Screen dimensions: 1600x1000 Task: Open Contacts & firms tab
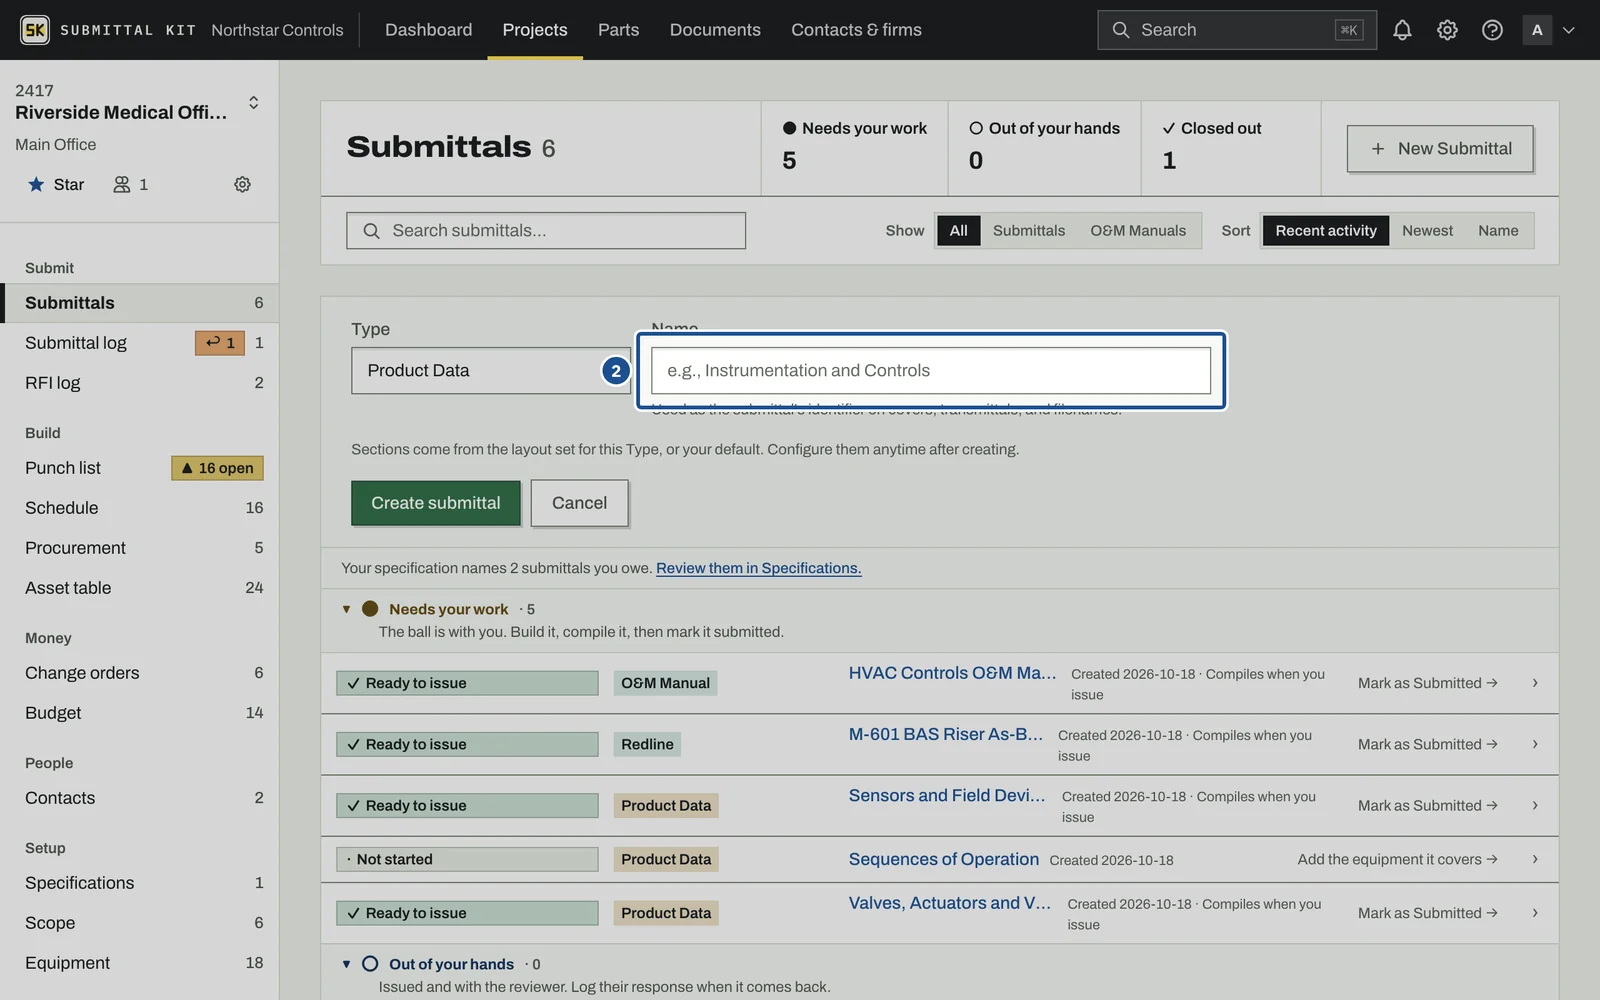(856, 30)
